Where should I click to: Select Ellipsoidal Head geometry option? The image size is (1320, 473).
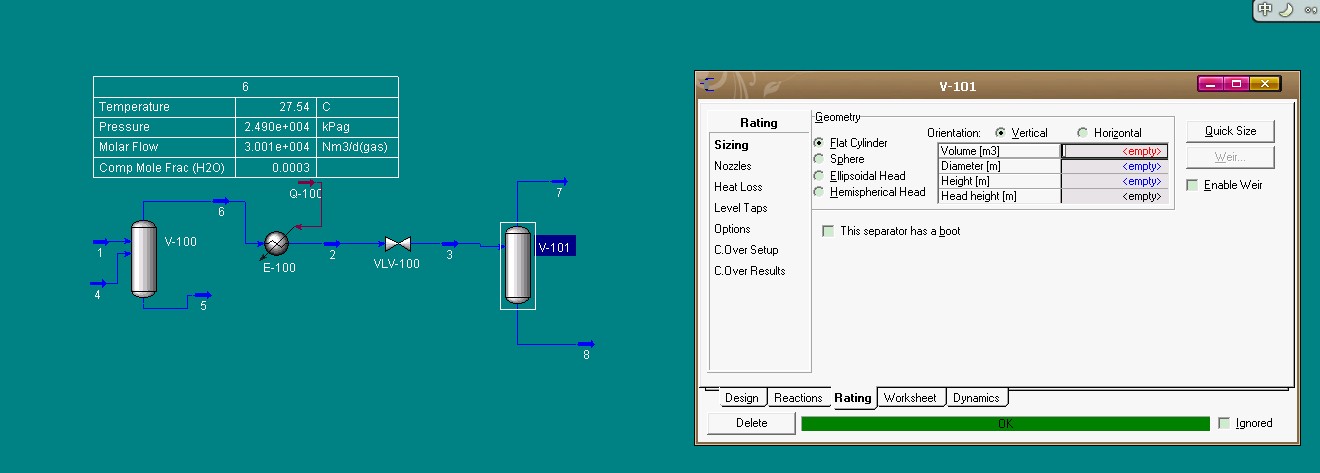860,176
